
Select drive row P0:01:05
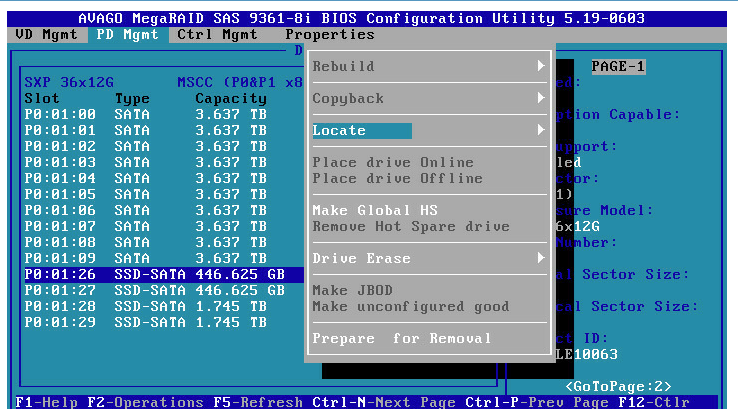pyautogui.click(x=164, y=194)
